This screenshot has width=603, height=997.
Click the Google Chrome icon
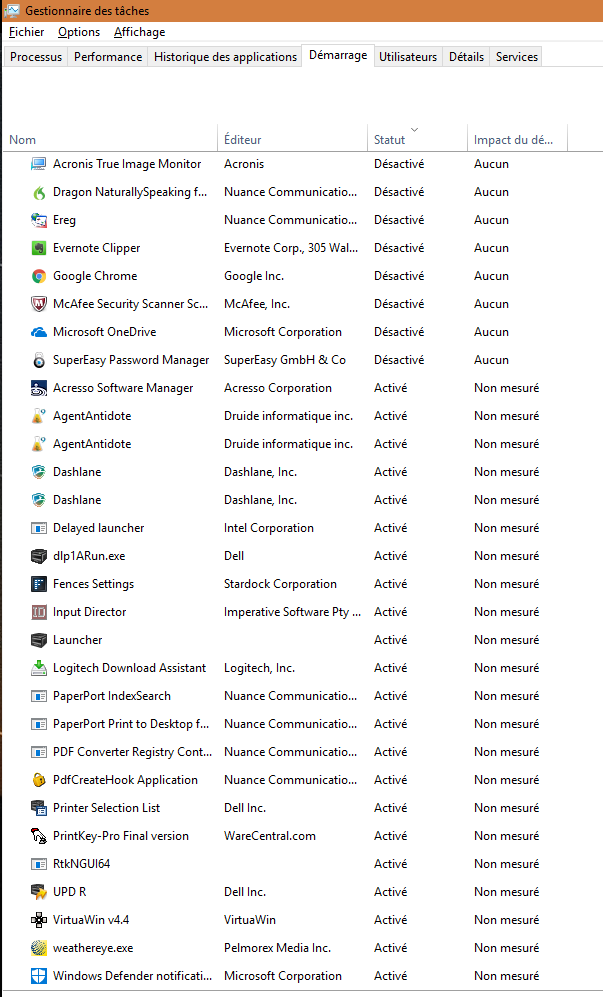point(39,276)
